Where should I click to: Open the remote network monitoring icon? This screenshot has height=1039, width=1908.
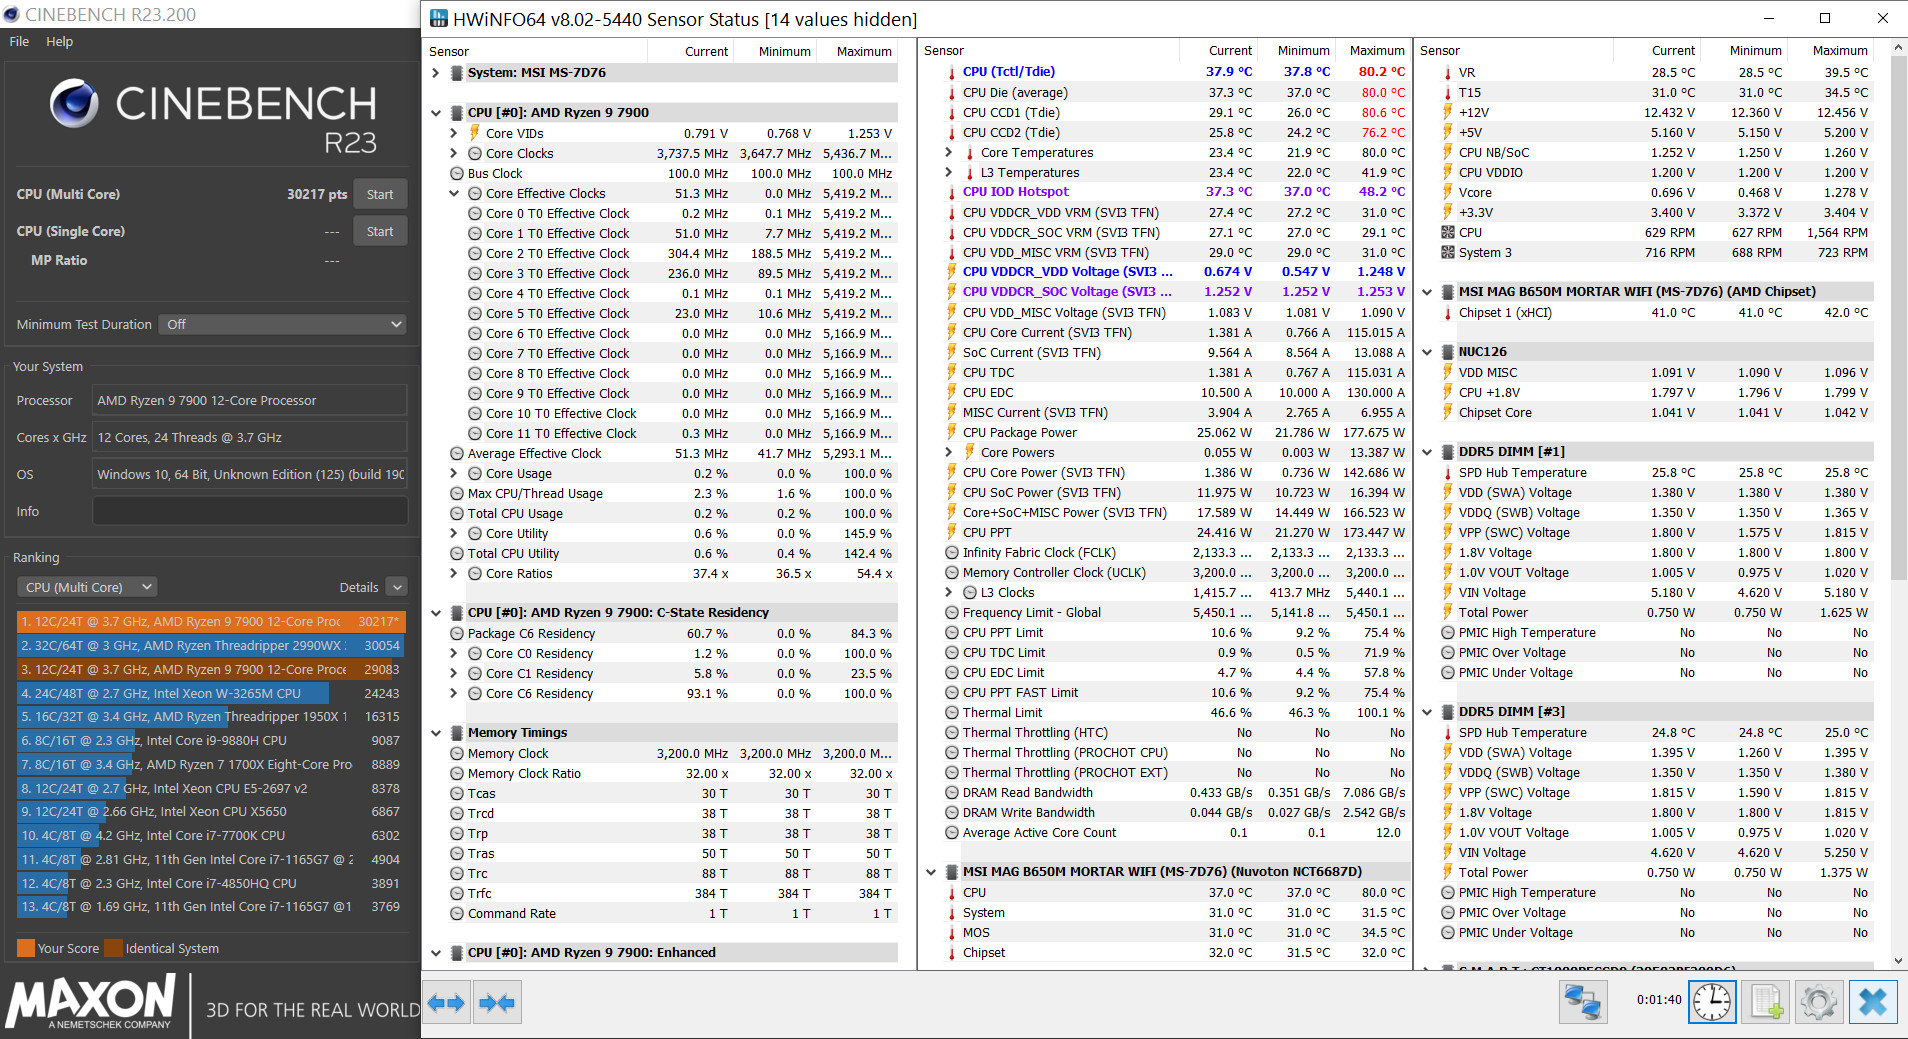[1583, 1001]
